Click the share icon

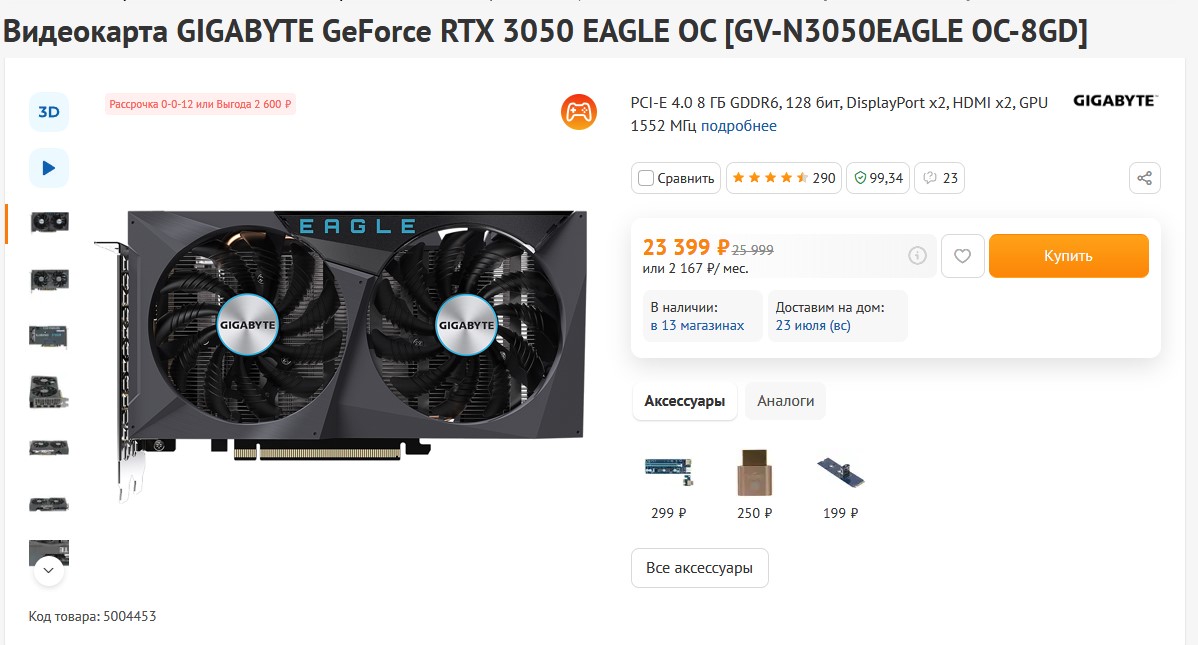click(x=1144, y=178)
